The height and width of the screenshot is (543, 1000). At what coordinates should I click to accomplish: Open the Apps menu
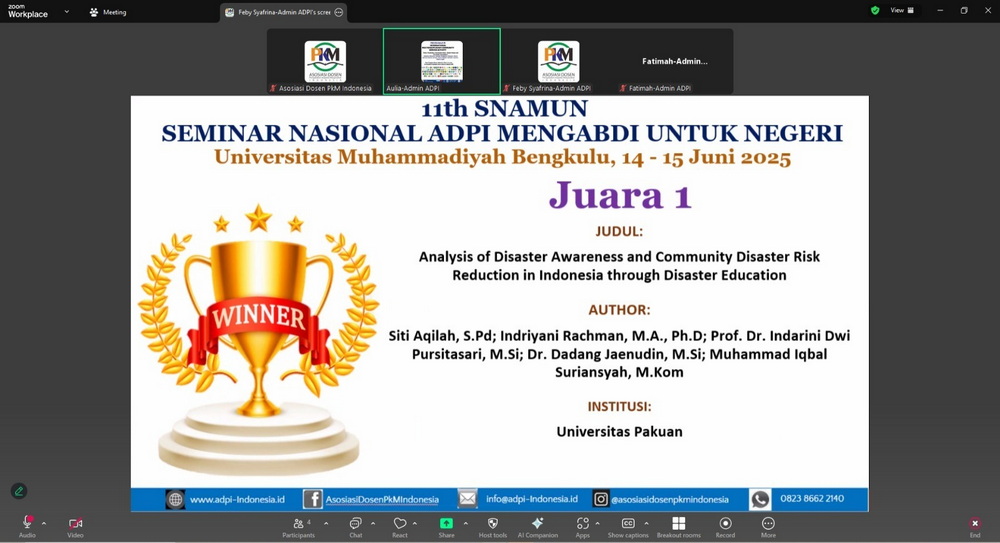583,526
